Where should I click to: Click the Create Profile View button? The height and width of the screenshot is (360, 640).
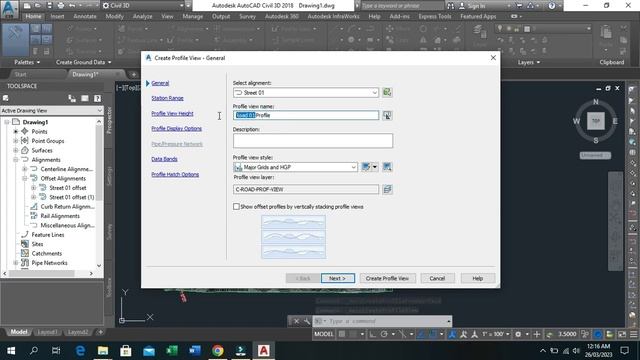tap(387, 278)
